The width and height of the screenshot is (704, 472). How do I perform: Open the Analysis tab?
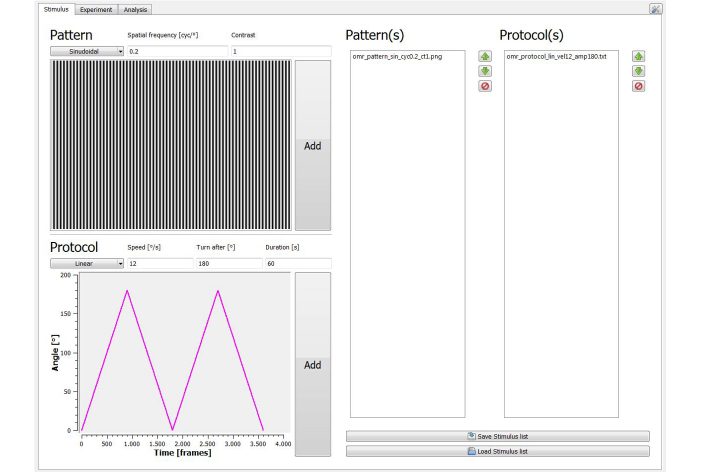point(135,9)
